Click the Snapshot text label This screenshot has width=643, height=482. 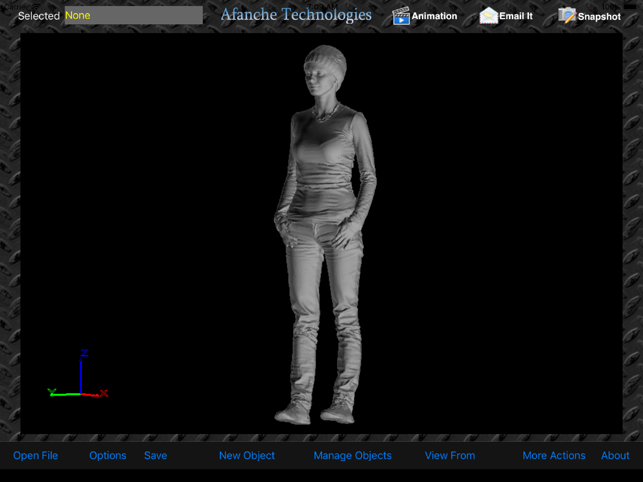[599, 17]
